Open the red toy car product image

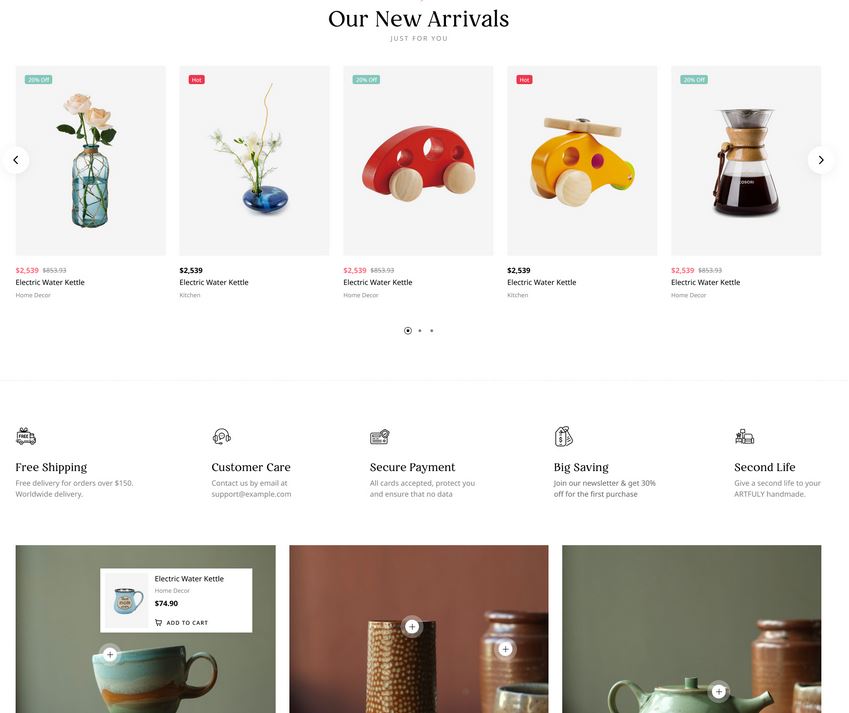[x=418, y=161]
